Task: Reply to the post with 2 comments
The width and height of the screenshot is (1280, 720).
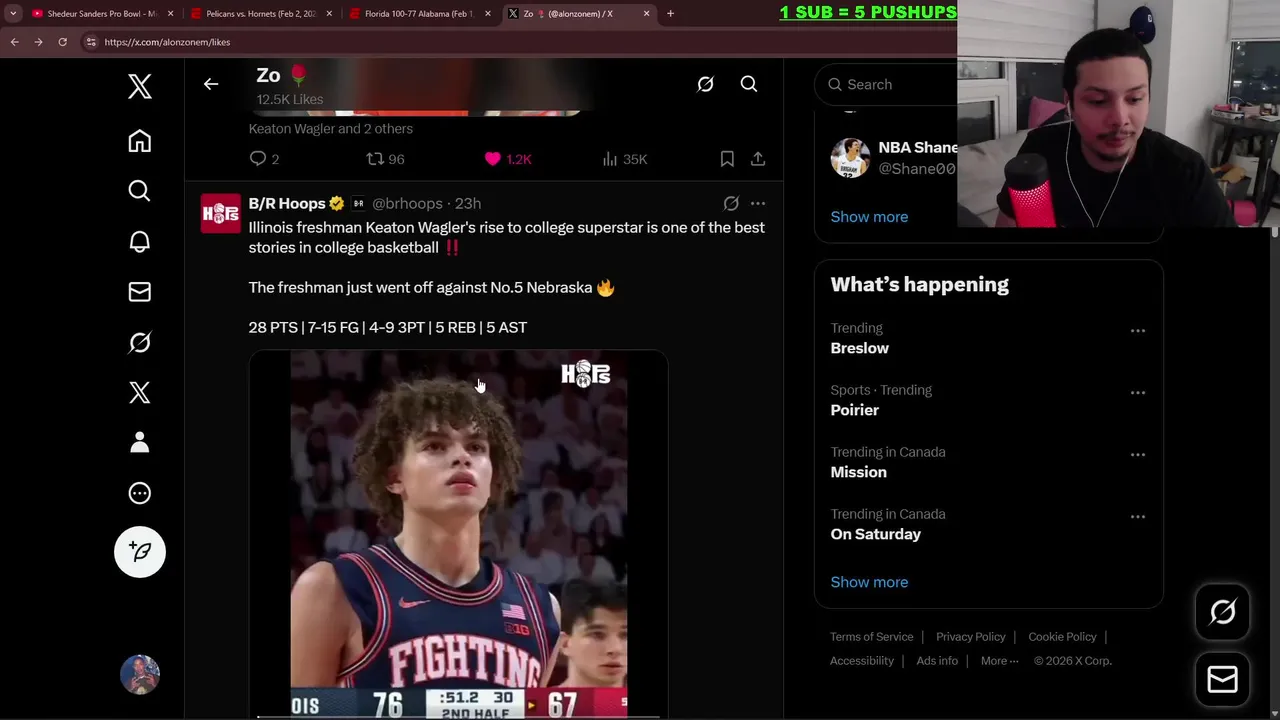Action: 265,159
